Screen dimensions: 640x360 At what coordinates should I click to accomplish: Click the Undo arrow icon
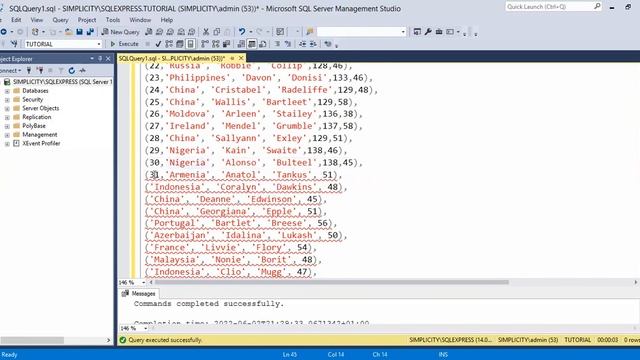tap(242, 31)
